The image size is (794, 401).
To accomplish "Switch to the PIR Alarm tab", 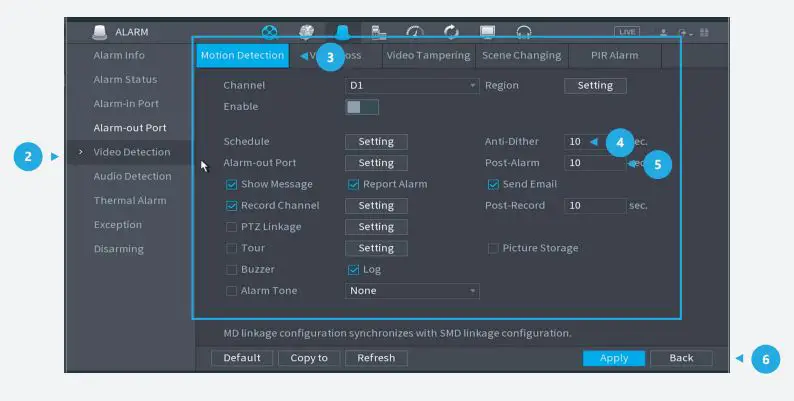I will [615, 55].
